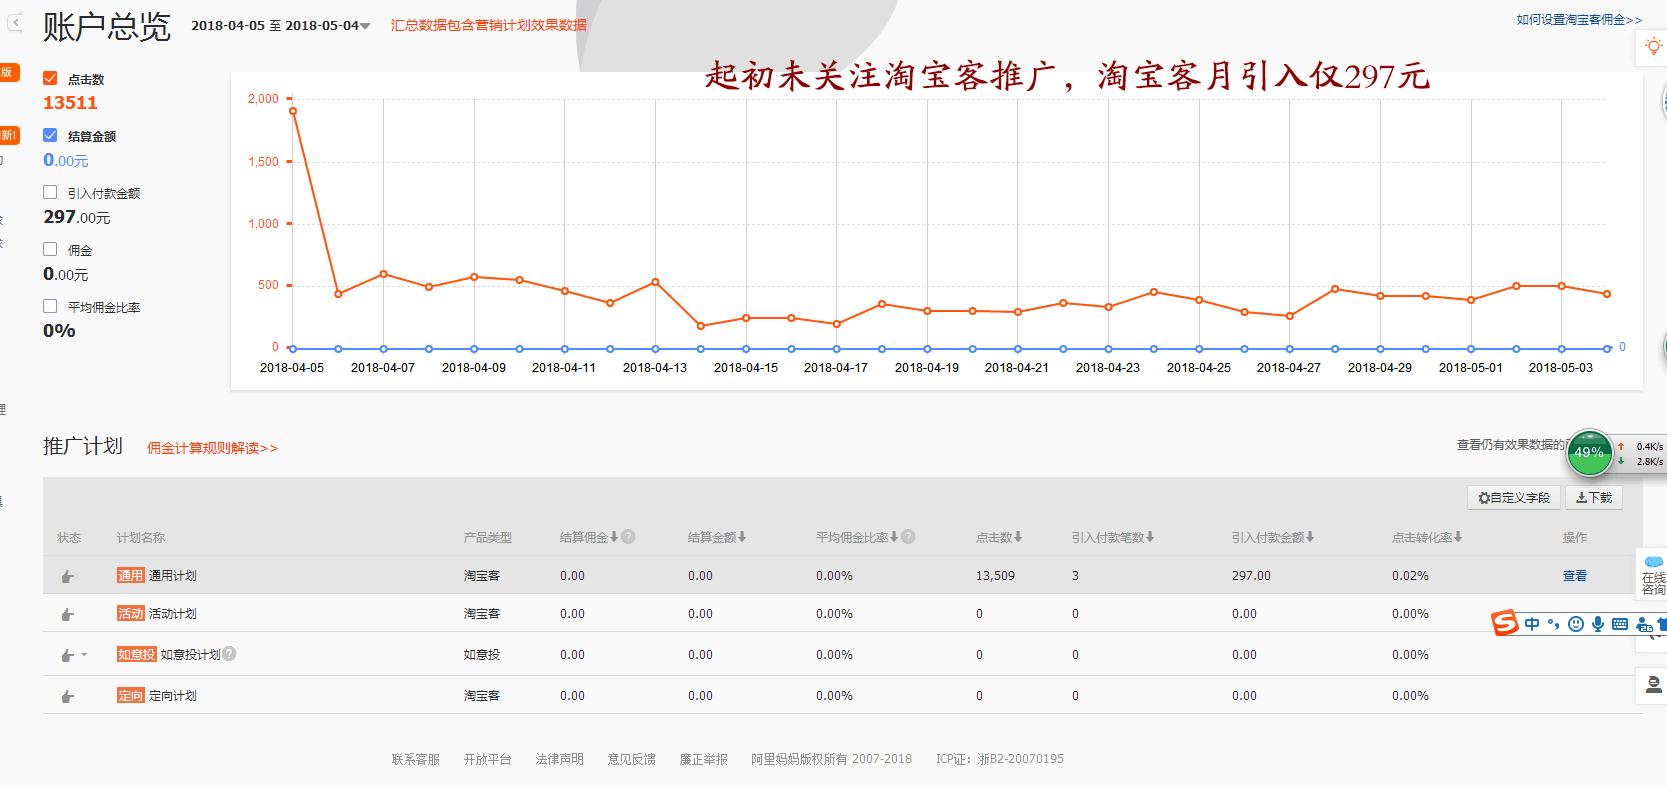
Task: Click 查看 for 通用计划 row
Action: [1575, 576]
